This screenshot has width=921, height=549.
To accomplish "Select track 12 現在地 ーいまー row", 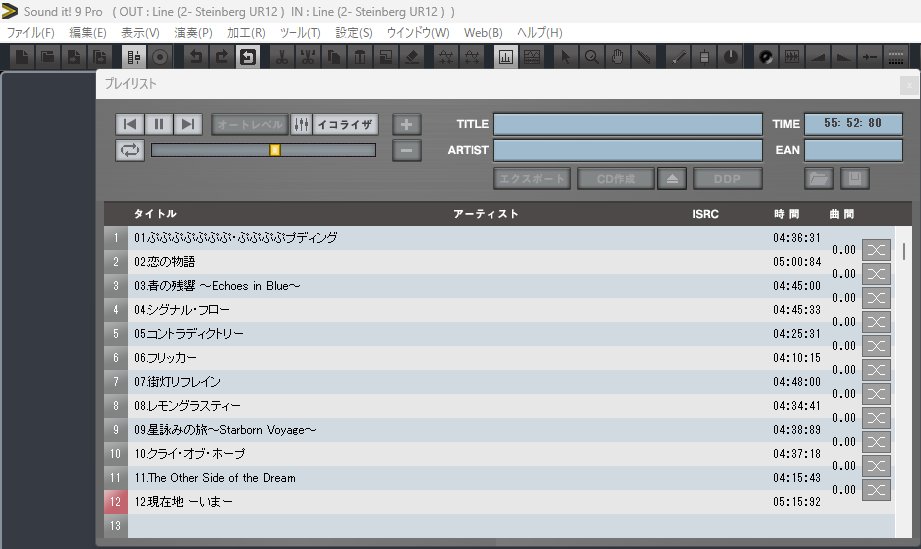I will tap(499, 502).
